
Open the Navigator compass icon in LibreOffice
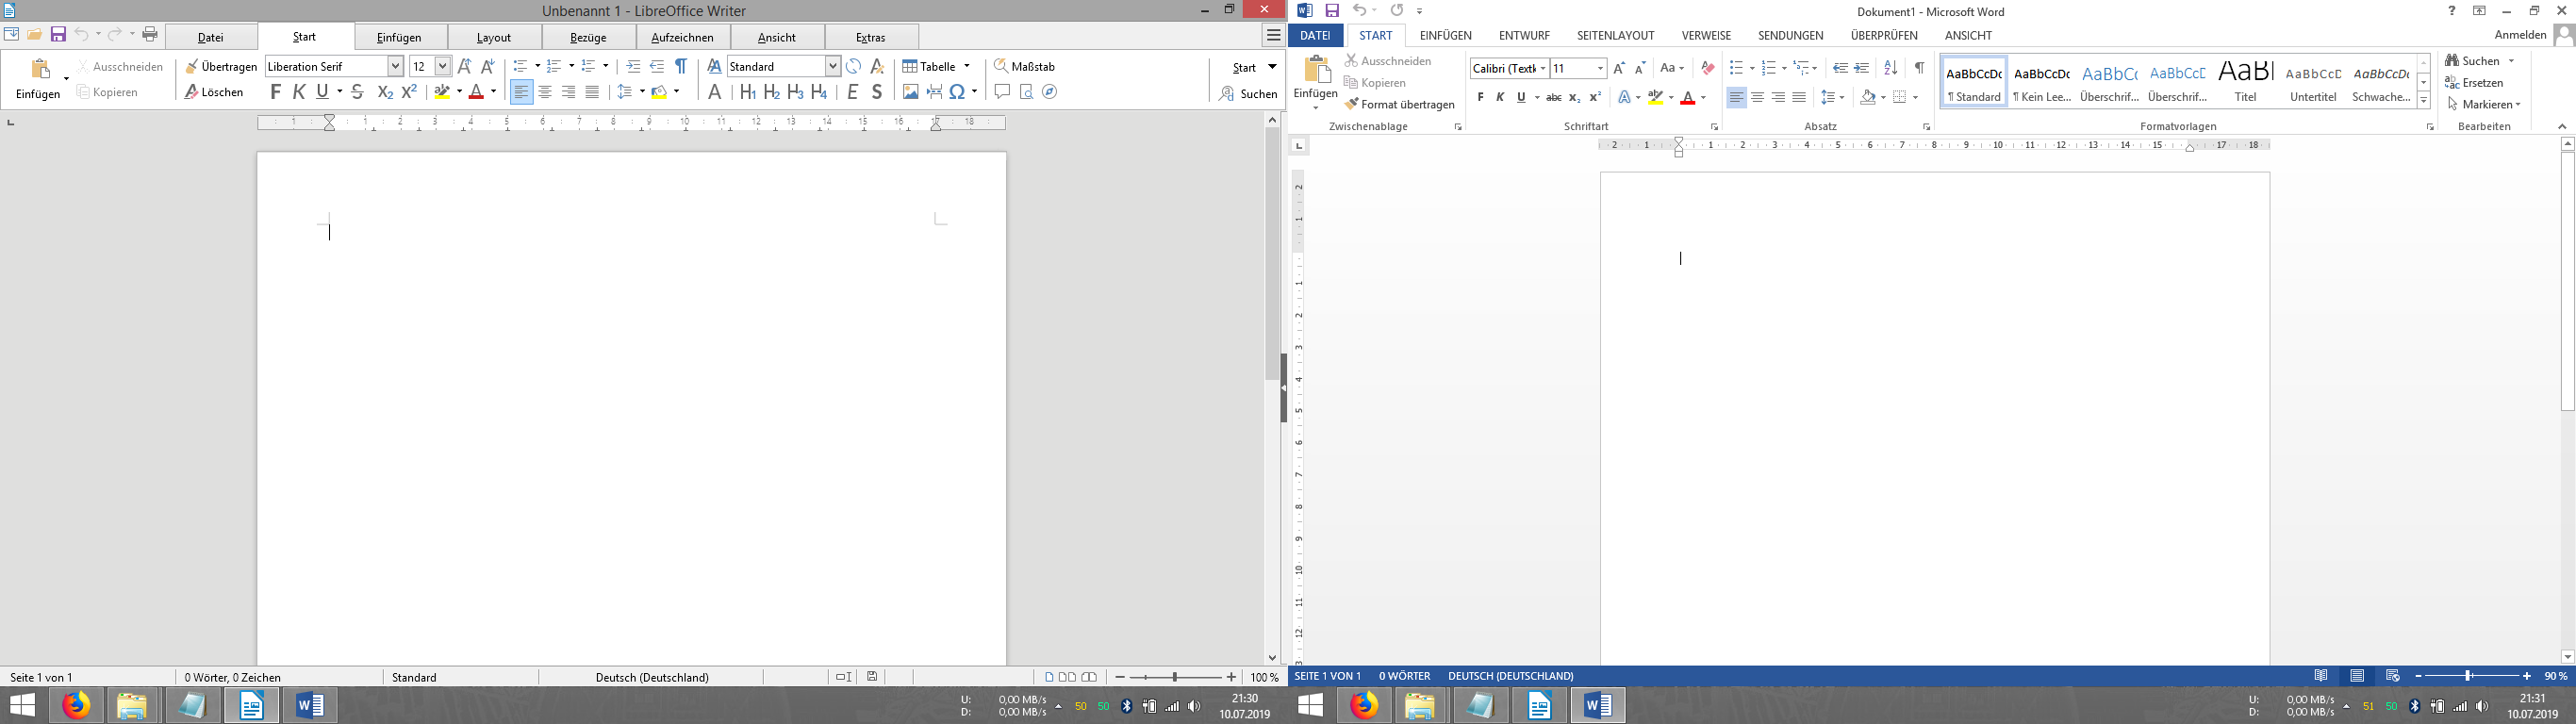click(x=1049, y=92)
